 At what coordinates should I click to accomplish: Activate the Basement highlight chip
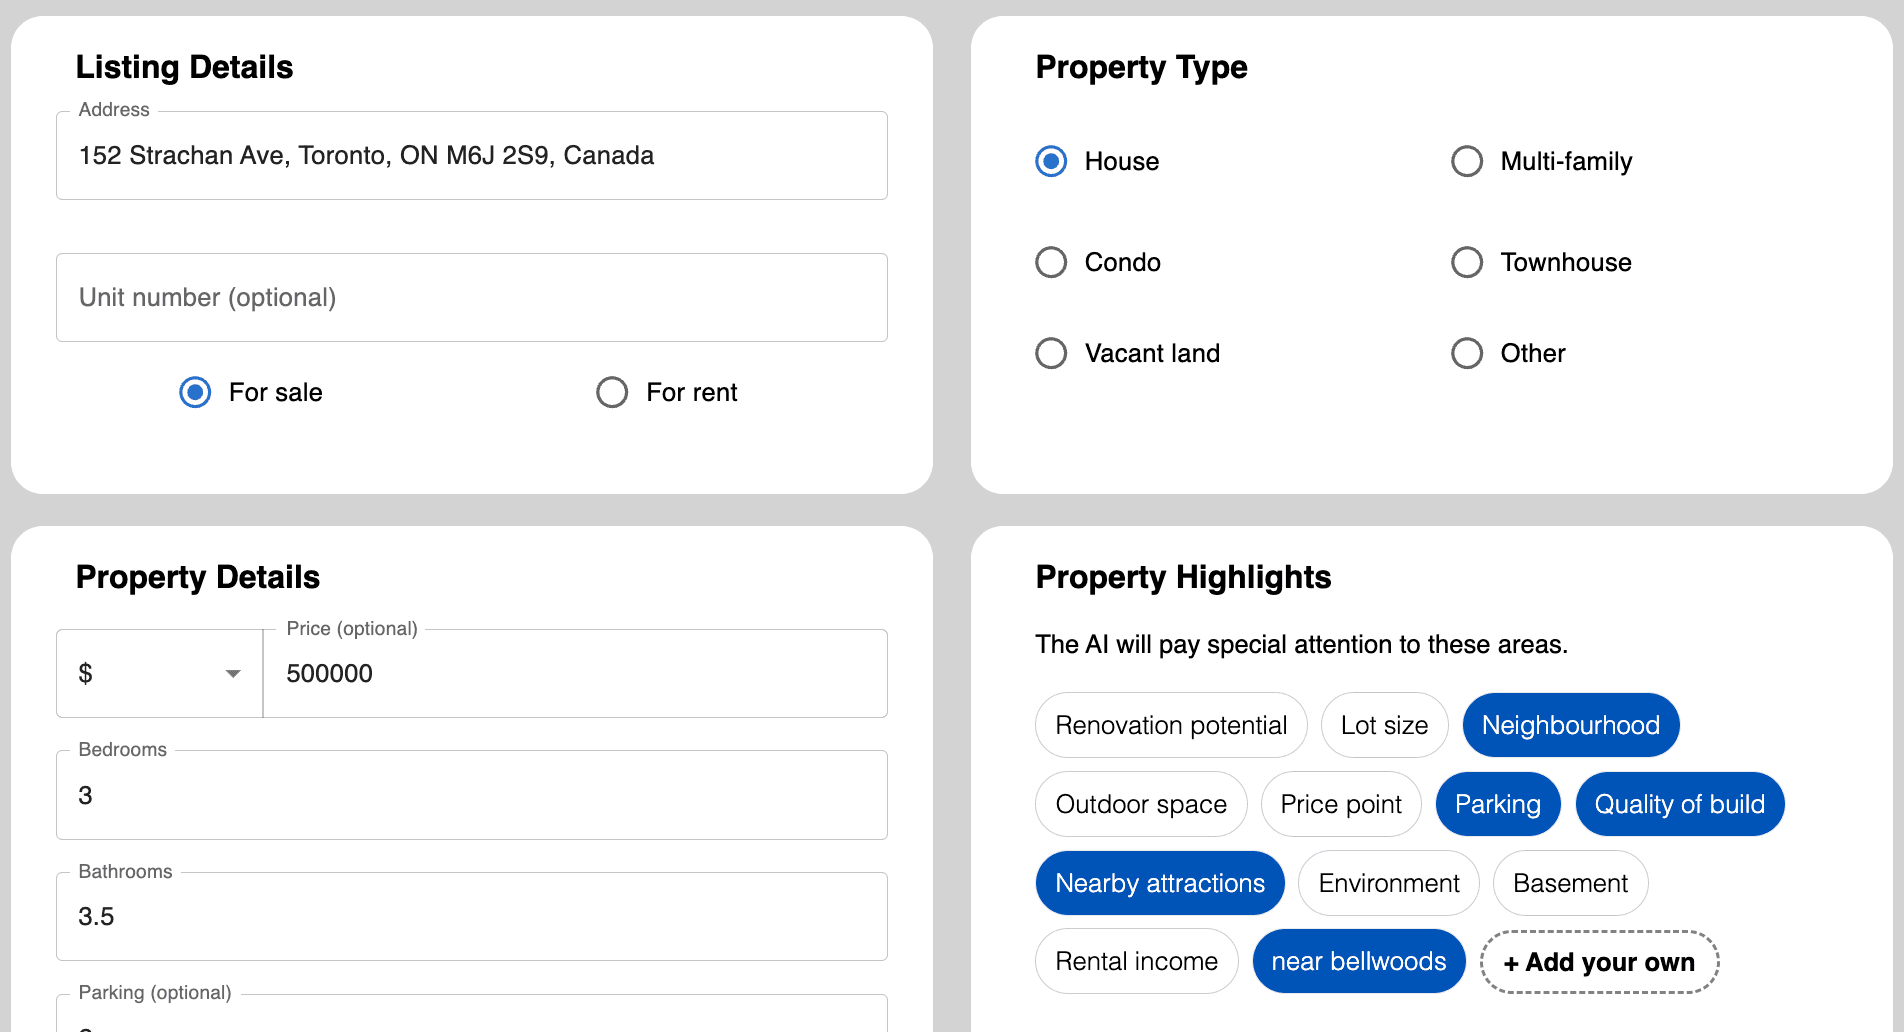click(x=1570, y=883)
